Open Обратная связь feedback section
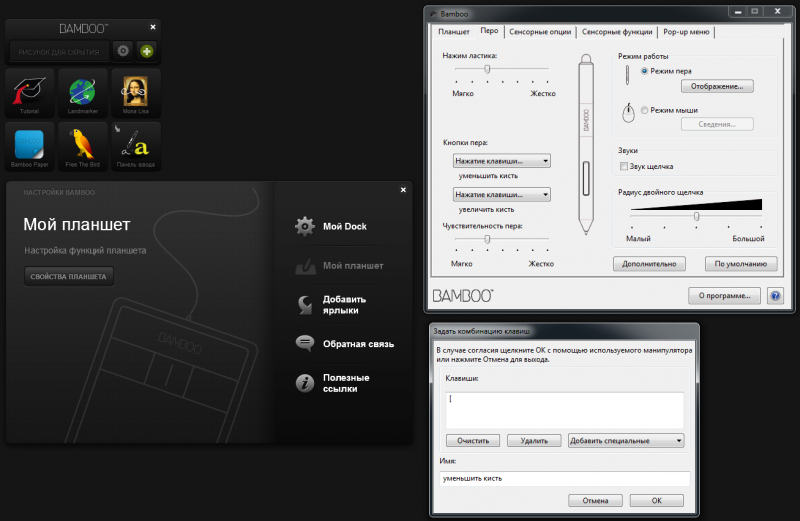Viewport: 800px width, 521px height. point(344,343)
